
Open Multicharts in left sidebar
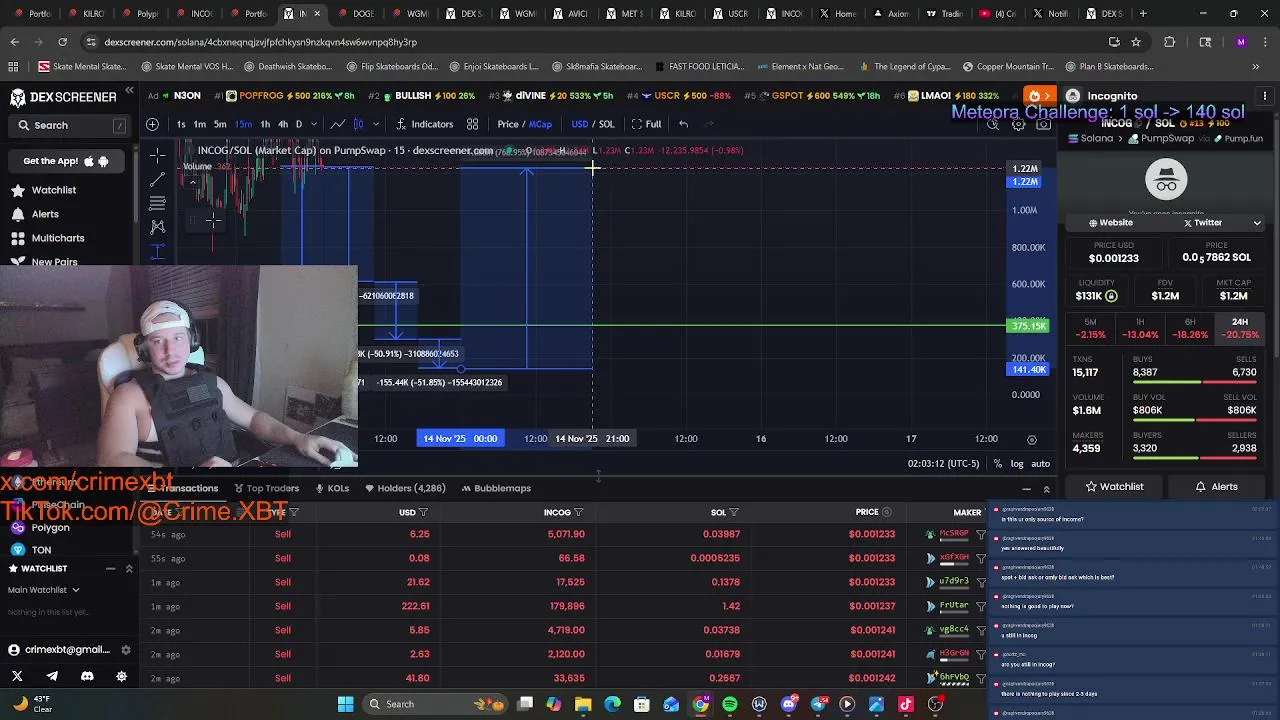(58, 238)
